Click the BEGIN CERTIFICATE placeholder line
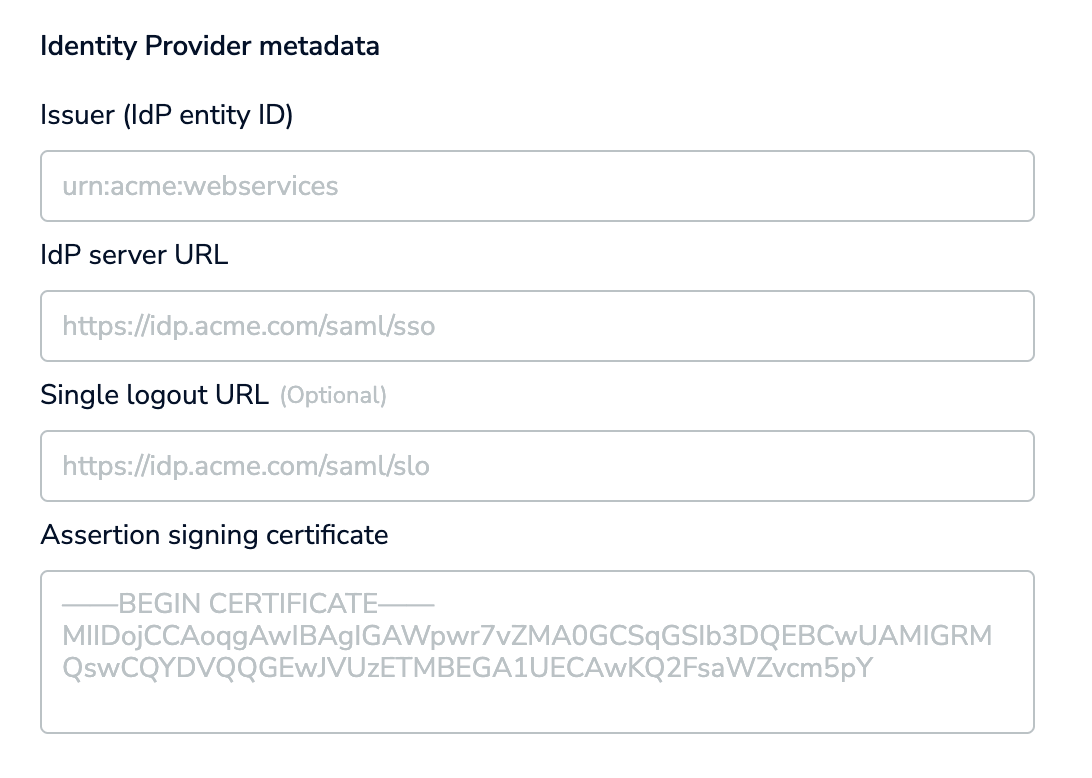The height and width of the screenshot is (778, 1092). coord(248,604)
